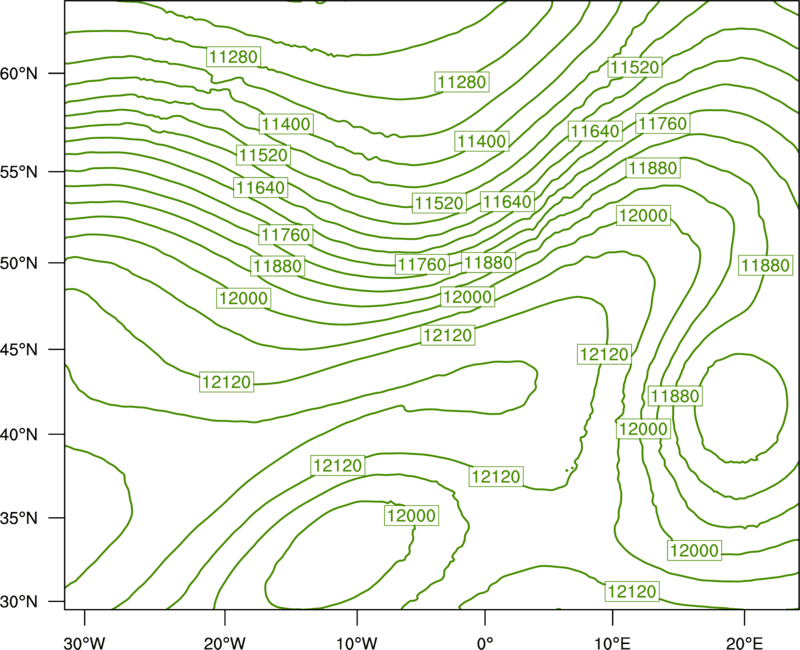Click the 40°N latitude axis label
Viewport: 800px width, 650px height.
click(x=19, y=435)
